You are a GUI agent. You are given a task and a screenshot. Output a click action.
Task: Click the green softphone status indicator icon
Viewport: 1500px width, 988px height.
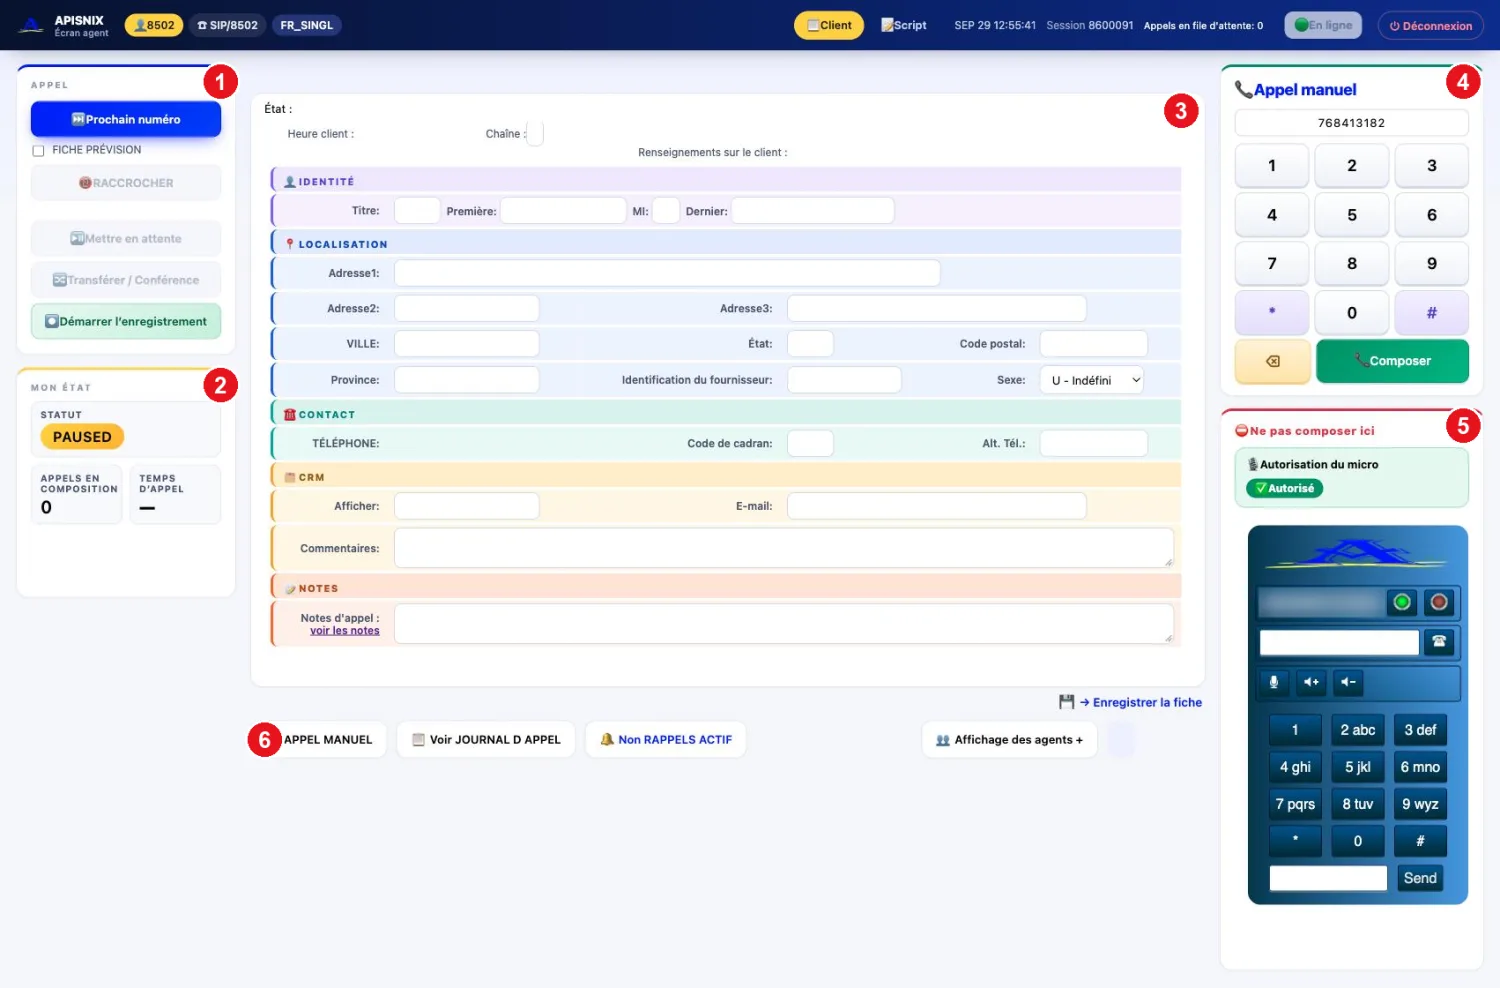click(1402, 602)
